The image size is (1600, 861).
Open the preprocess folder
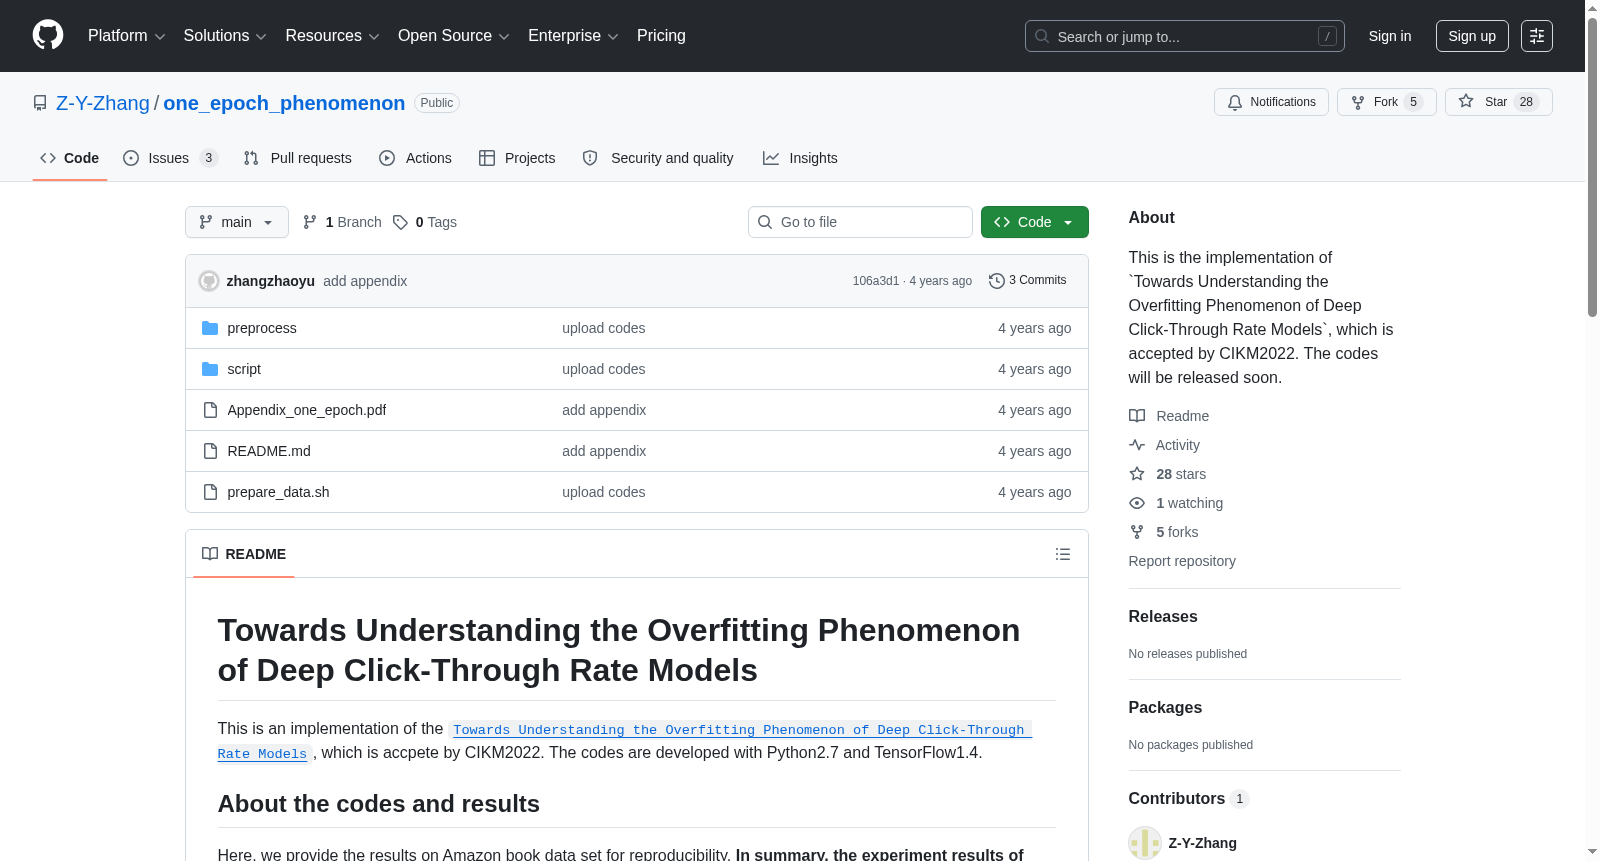262,328
